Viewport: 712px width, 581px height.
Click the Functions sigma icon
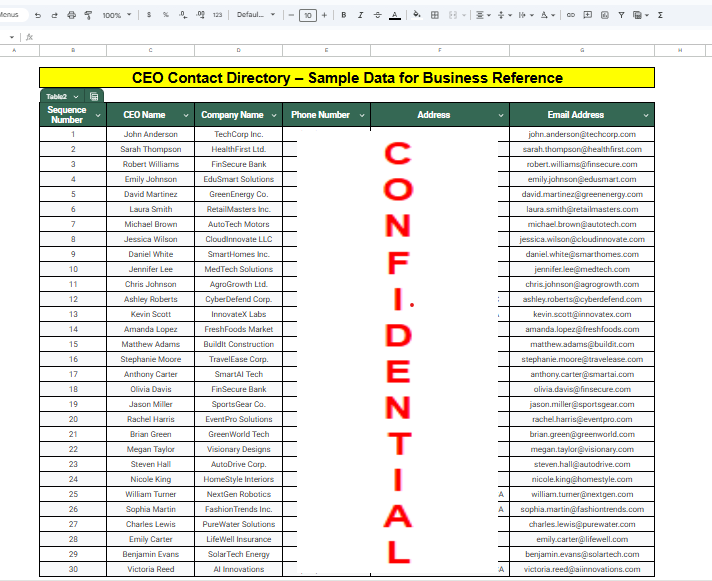(x=660, y=15)
